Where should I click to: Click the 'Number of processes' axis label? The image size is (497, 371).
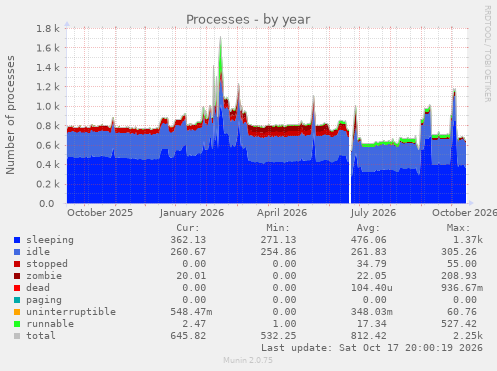pyautogui.click(x=10, y=115)
